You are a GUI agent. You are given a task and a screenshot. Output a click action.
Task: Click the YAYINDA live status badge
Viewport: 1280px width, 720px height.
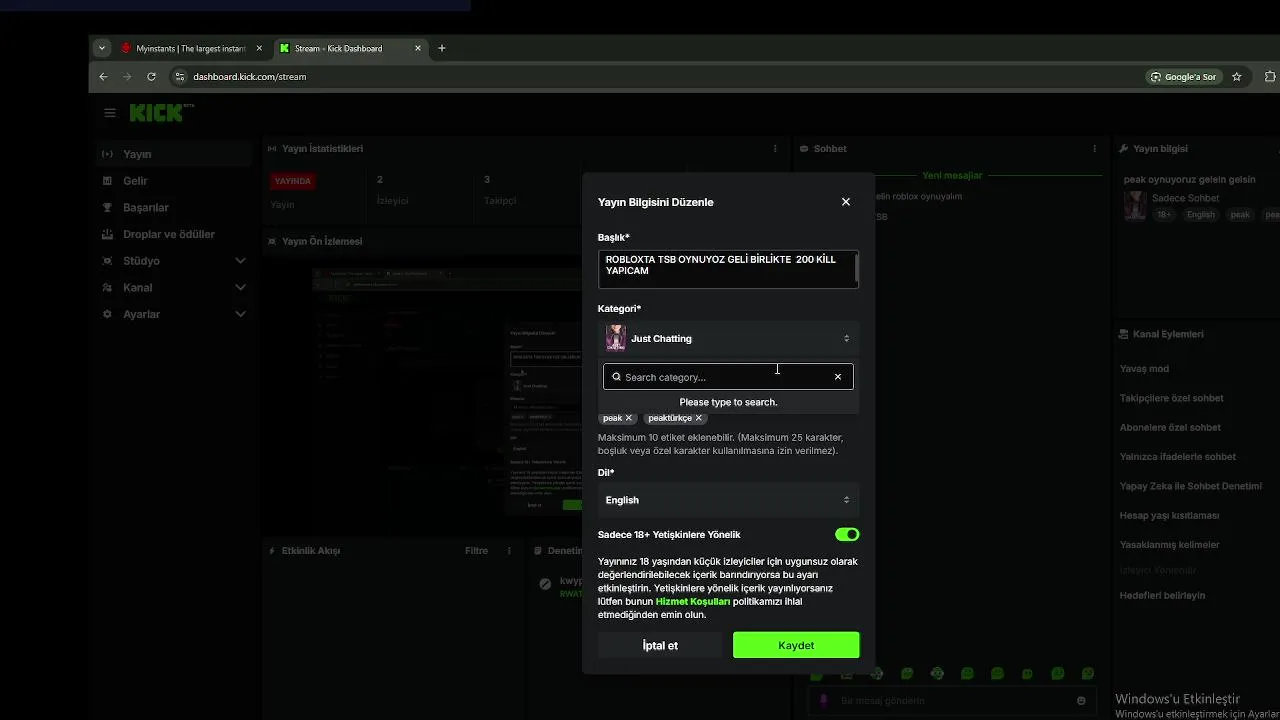293,181
